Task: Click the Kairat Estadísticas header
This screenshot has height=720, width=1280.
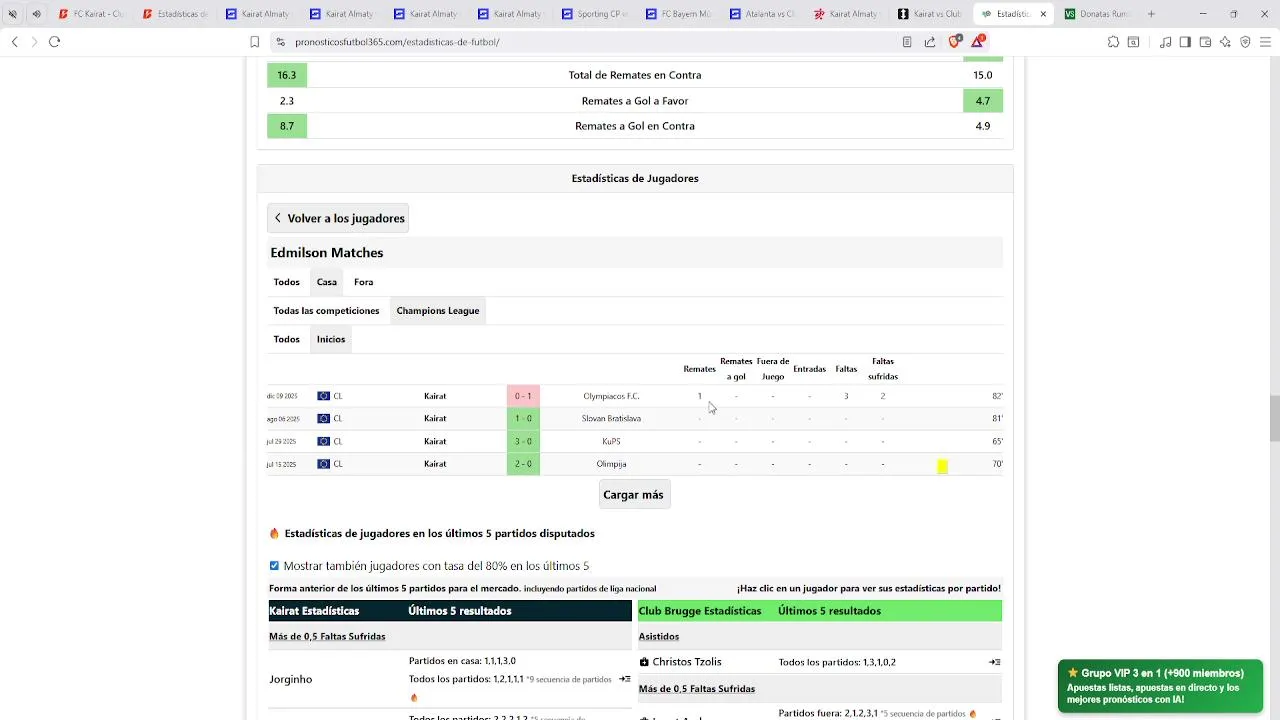Action: 314,611
